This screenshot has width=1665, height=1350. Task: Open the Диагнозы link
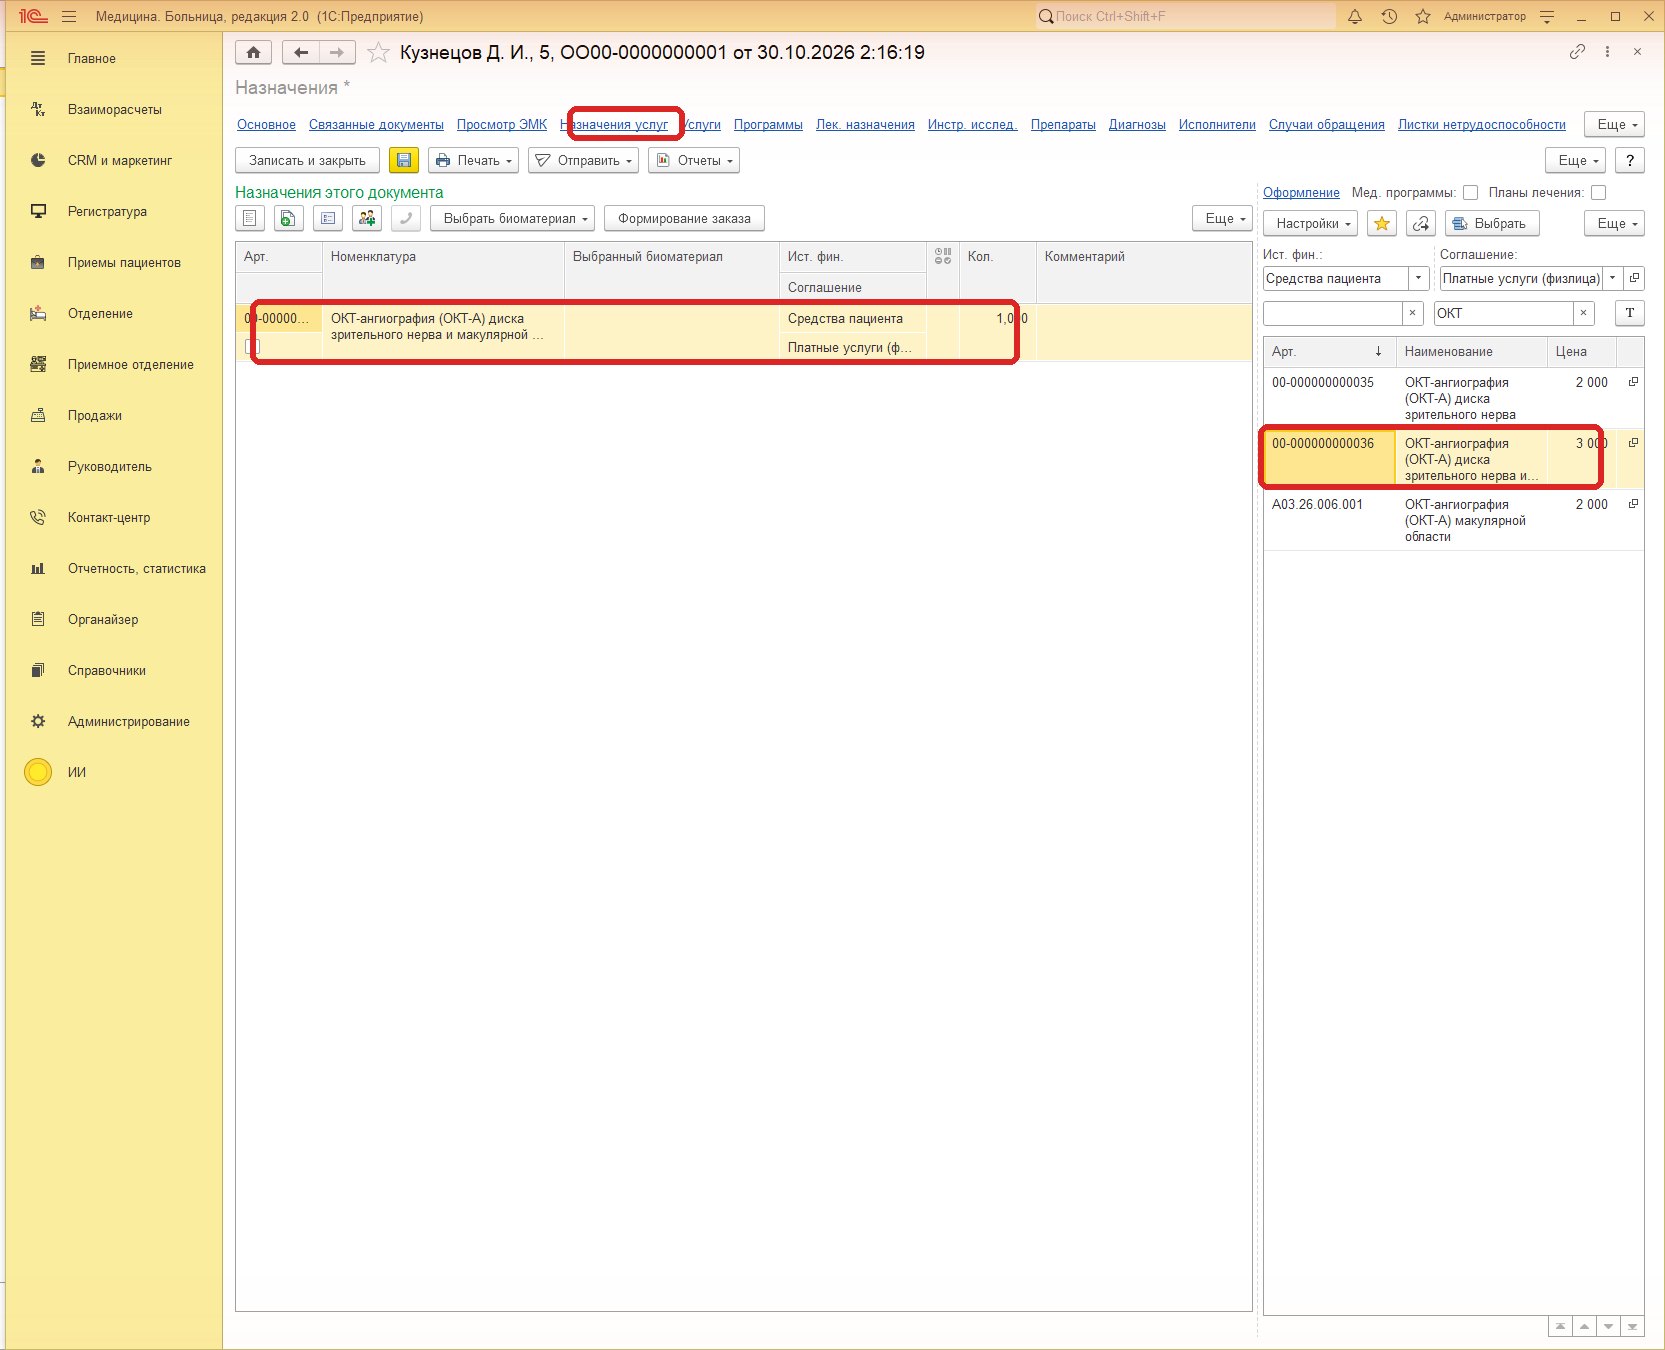tap(1137, 124)
